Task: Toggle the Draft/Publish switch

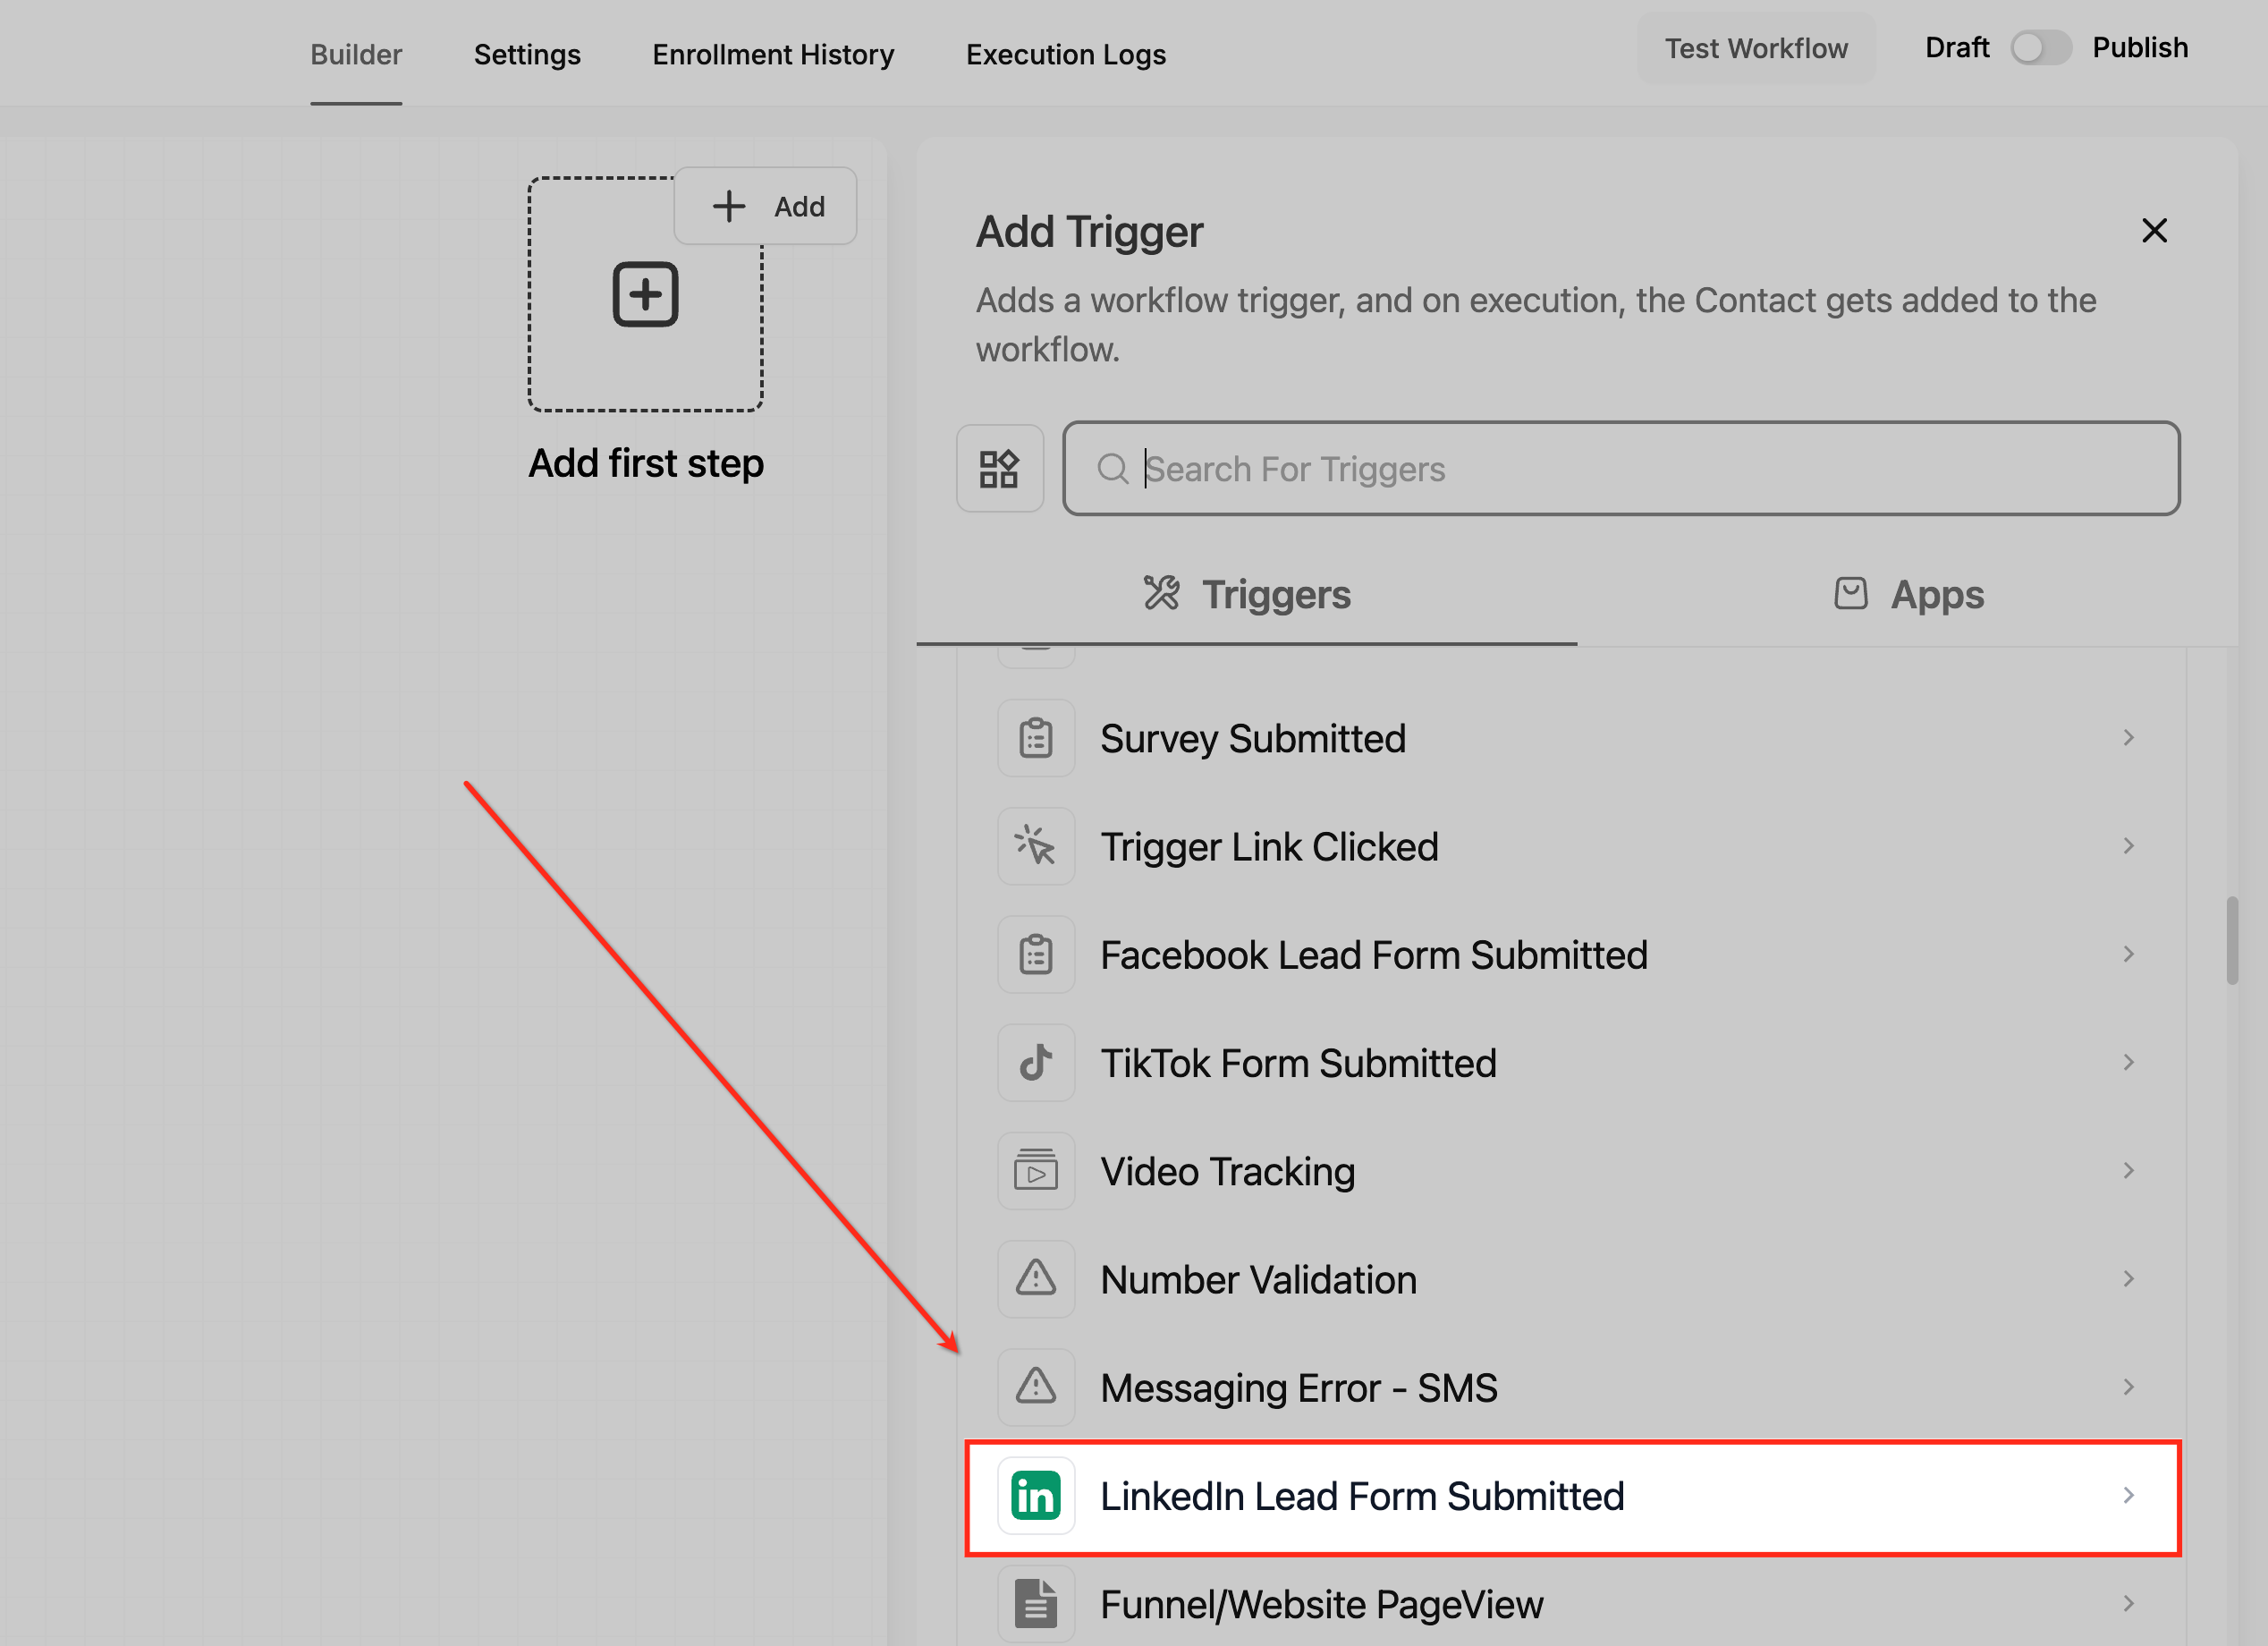Action: coord(2040,48)
